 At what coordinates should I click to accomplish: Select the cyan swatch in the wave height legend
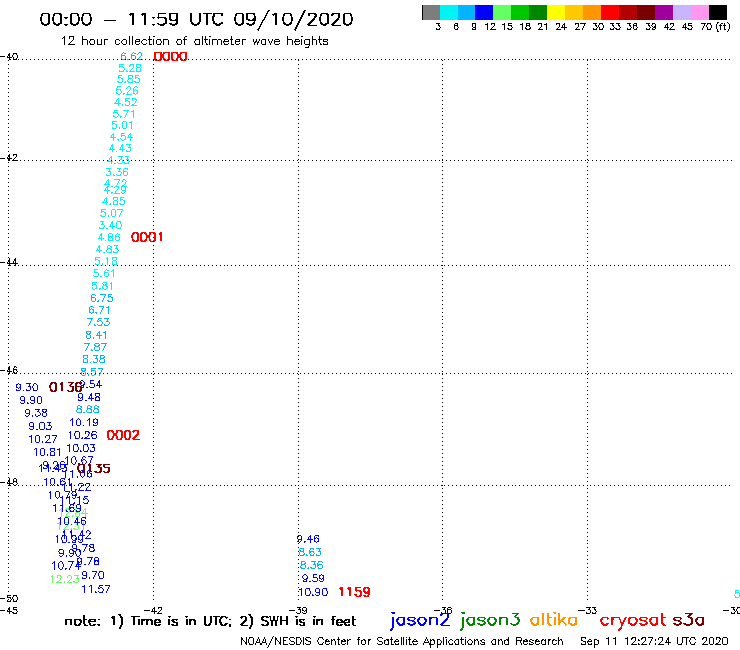(449, 12)
